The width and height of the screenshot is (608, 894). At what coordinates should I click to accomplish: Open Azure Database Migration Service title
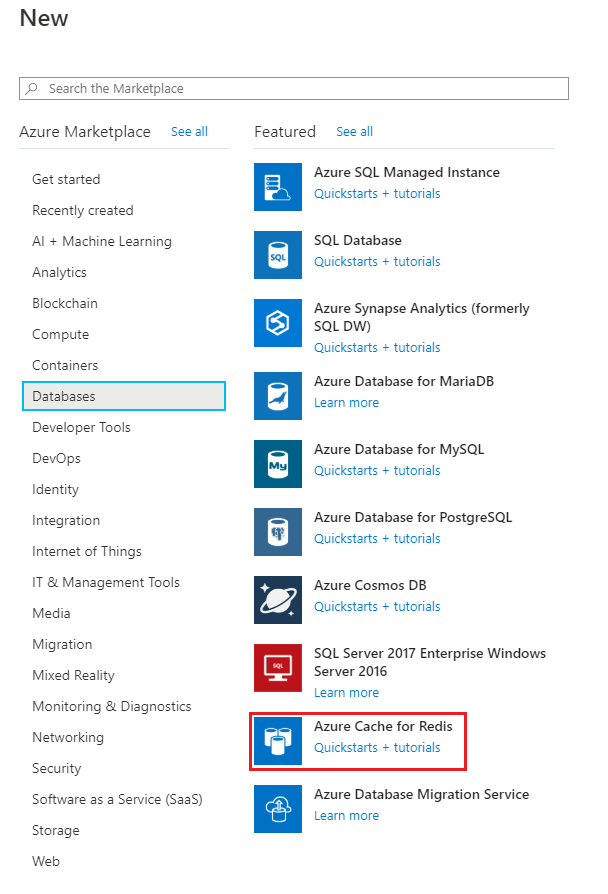421,794
